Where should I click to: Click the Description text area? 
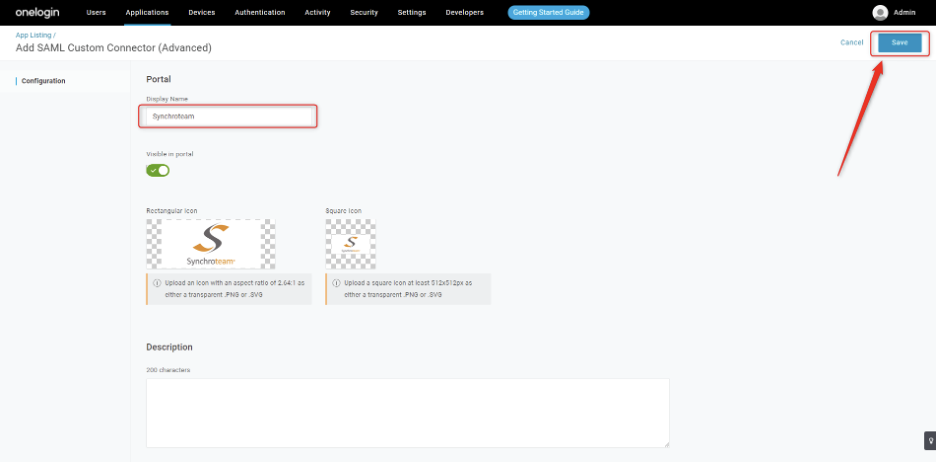point(408,413)
